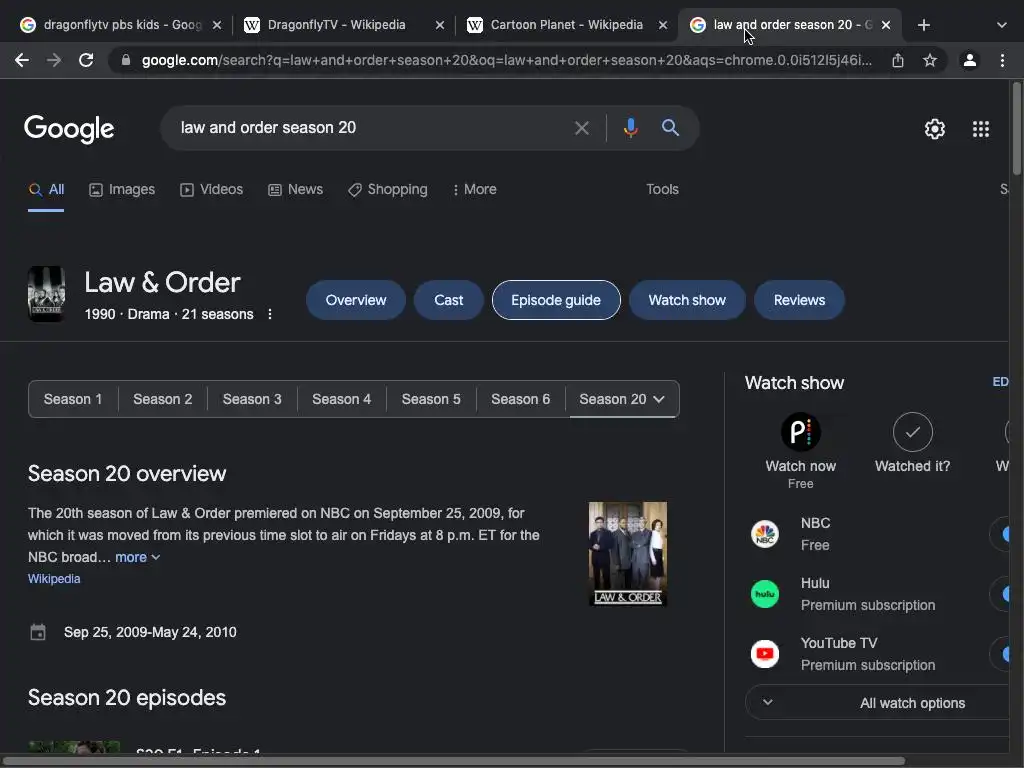
Task: Open the tab search chevron
Action: point(1002,25)
